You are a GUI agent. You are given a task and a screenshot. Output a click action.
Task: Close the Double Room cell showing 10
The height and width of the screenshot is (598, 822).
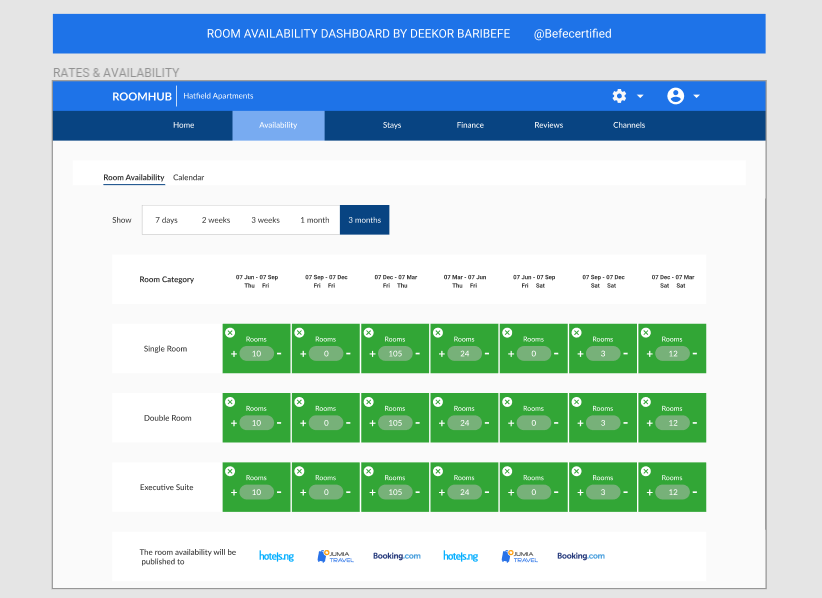pos(230,402)
